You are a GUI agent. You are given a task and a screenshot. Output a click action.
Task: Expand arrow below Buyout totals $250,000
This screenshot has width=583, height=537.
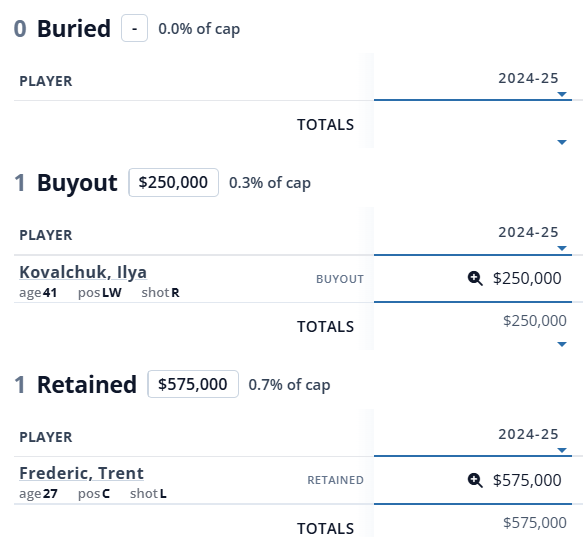(x=562, y=344)
